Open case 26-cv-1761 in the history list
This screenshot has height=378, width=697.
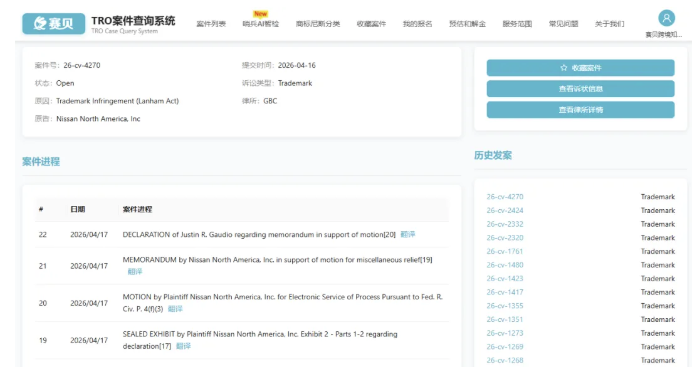[x=505, y=251]
